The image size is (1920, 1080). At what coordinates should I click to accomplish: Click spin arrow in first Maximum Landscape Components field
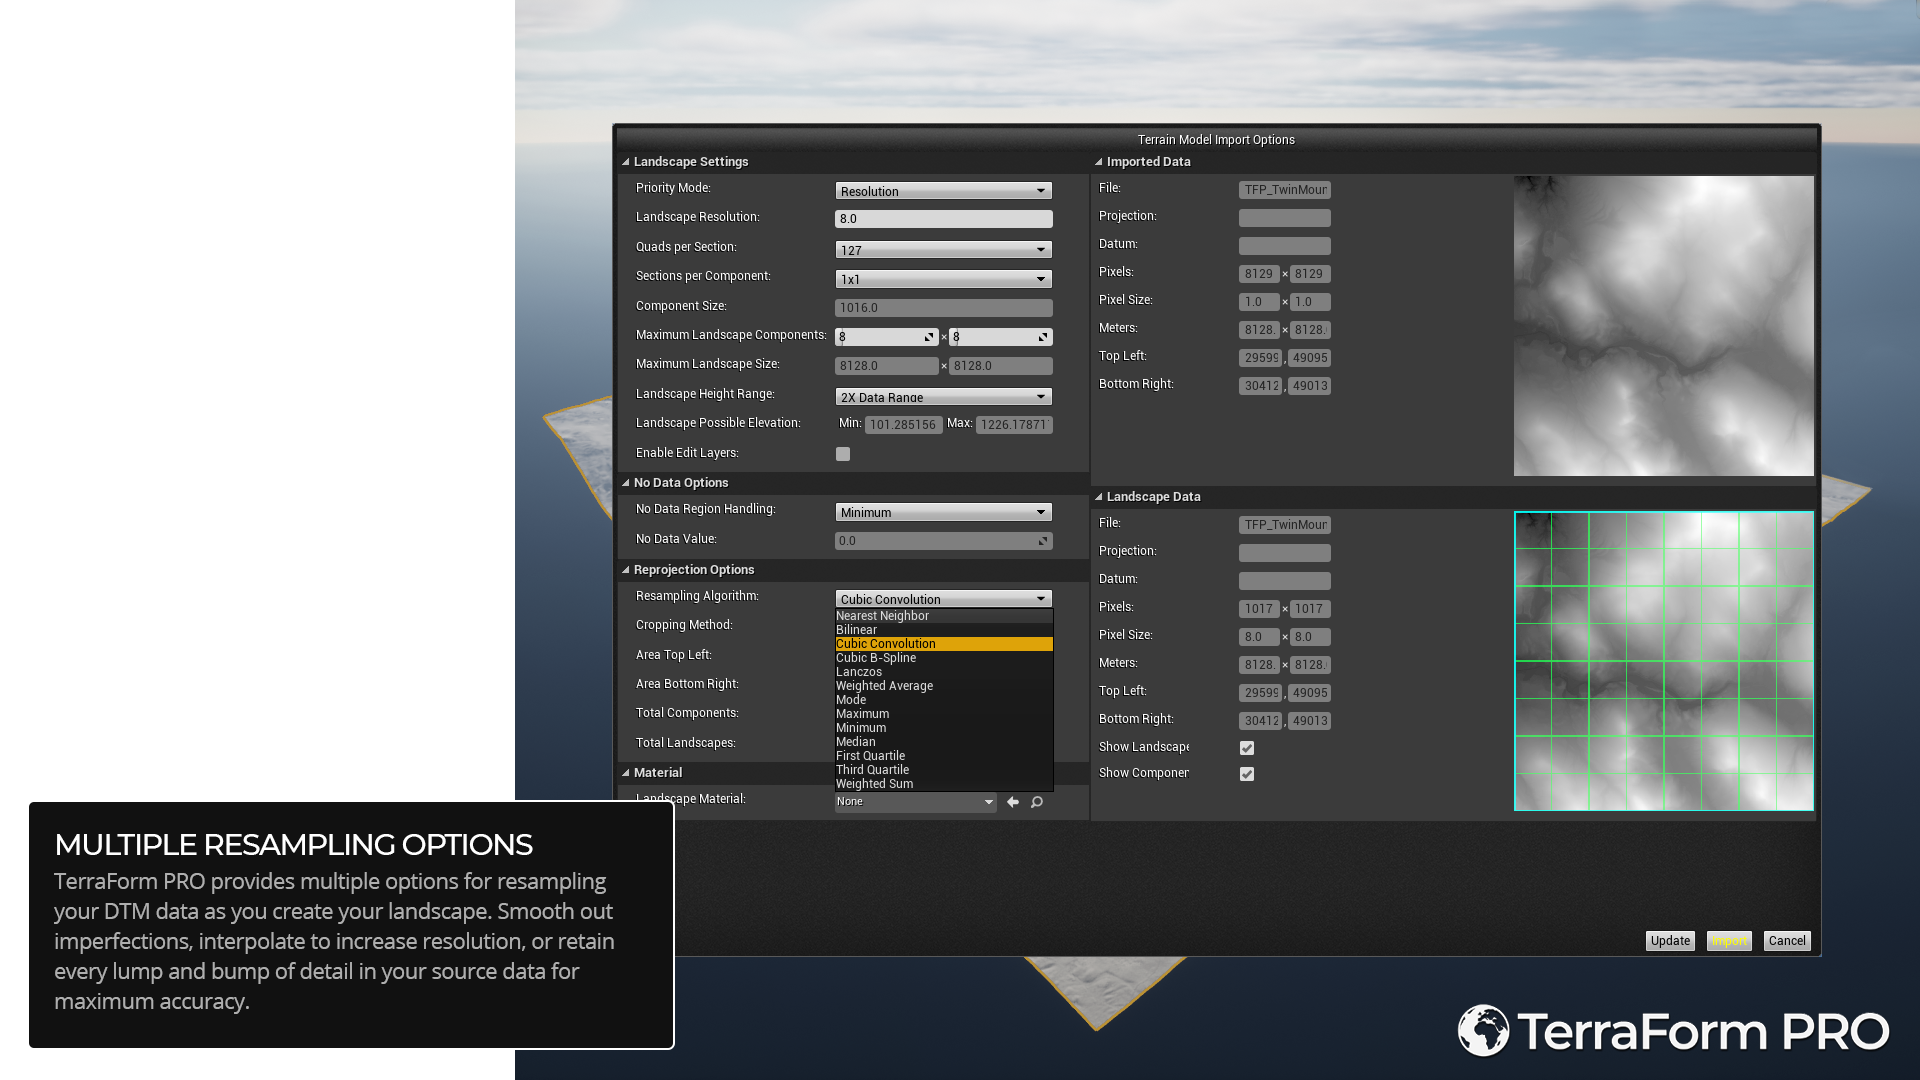pyautogui.click(x=929, y=337)
